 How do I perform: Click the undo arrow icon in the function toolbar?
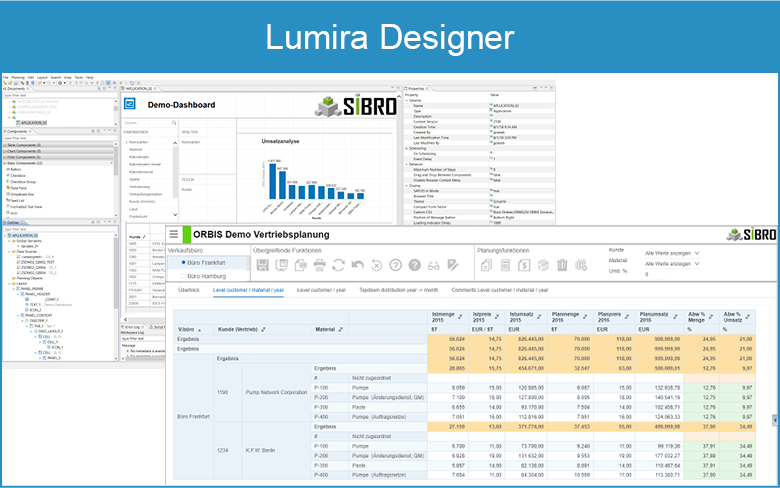pos(357,265)
